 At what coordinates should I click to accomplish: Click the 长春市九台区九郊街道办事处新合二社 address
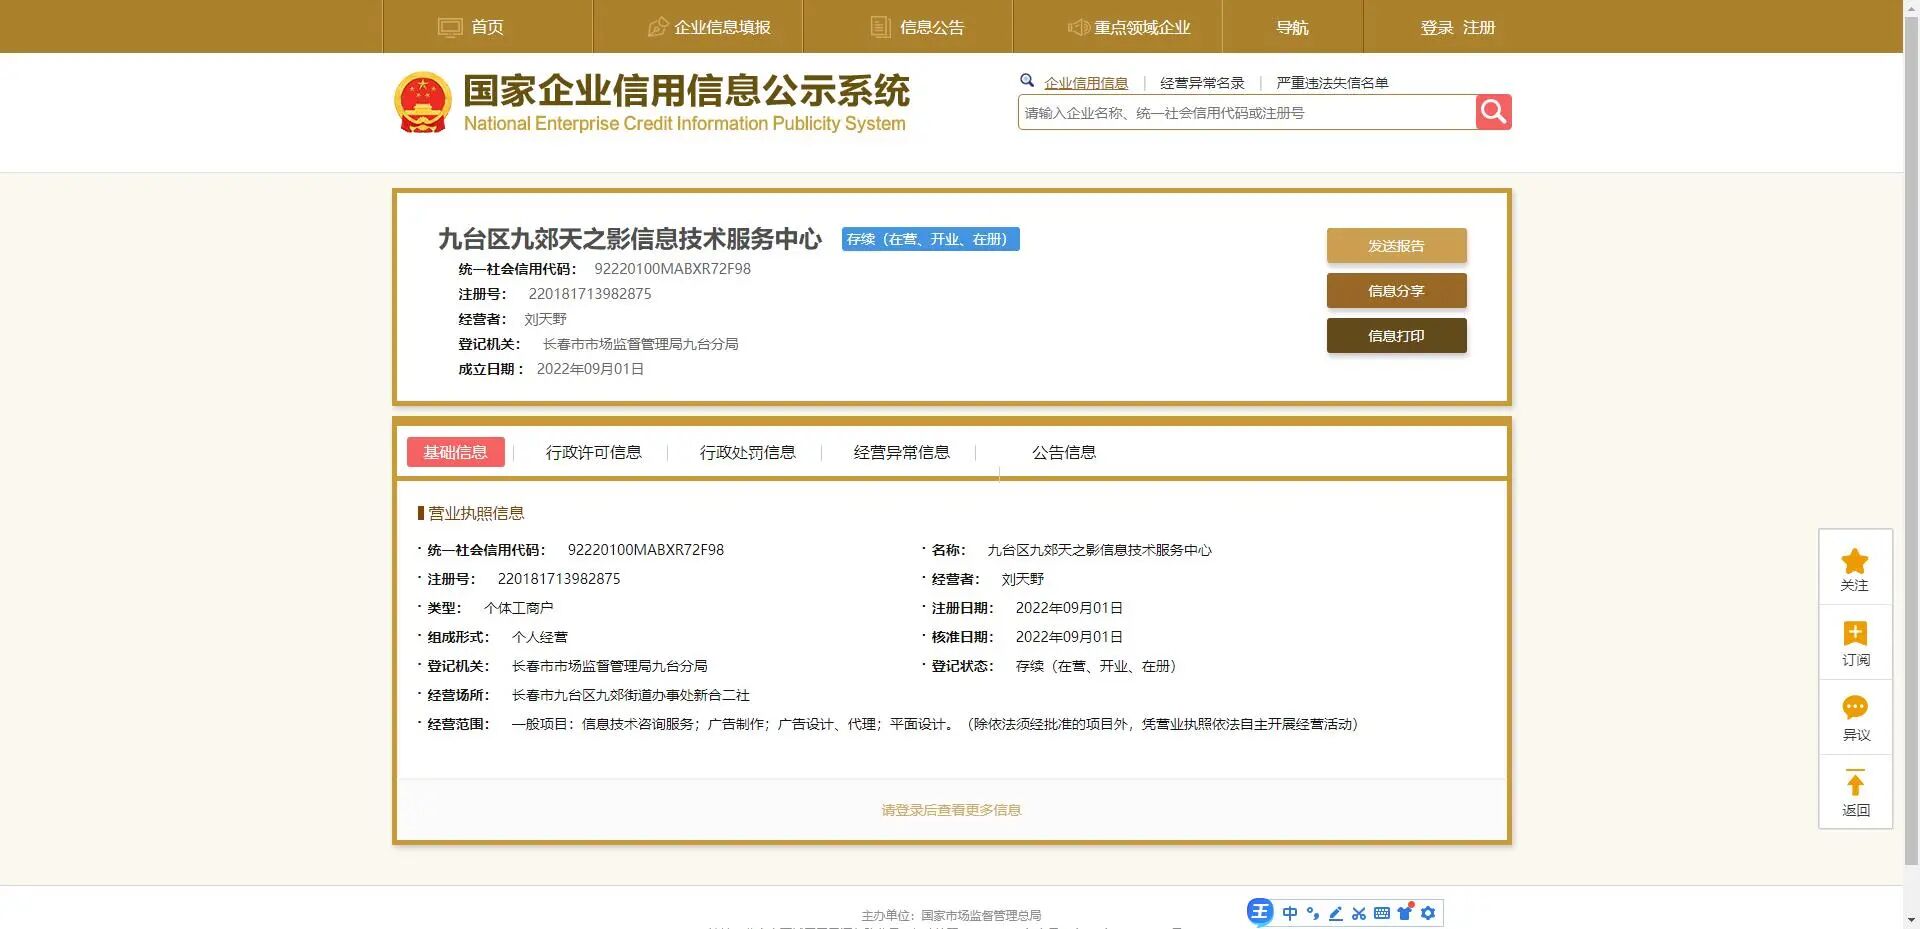[631, 695]
